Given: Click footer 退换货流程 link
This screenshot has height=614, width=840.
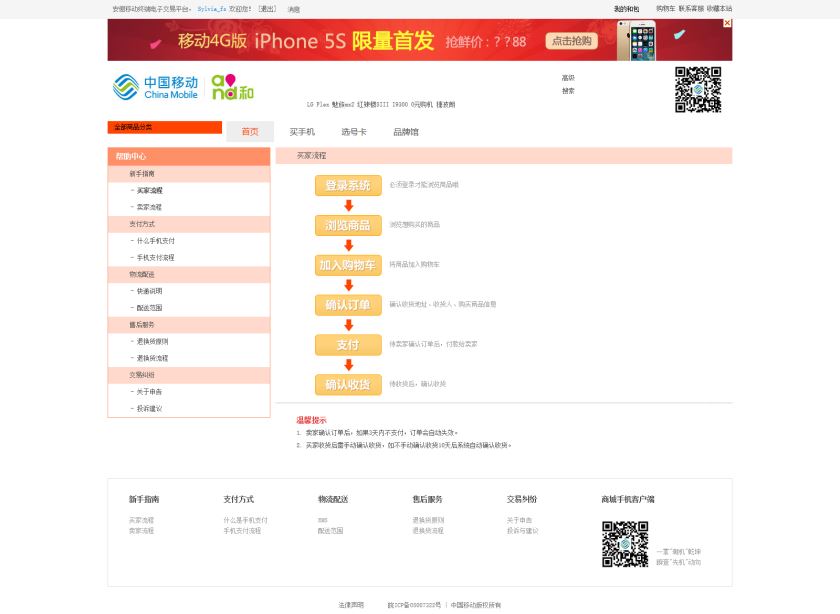Looking at the screenshot, I should (x=428, y=531).
